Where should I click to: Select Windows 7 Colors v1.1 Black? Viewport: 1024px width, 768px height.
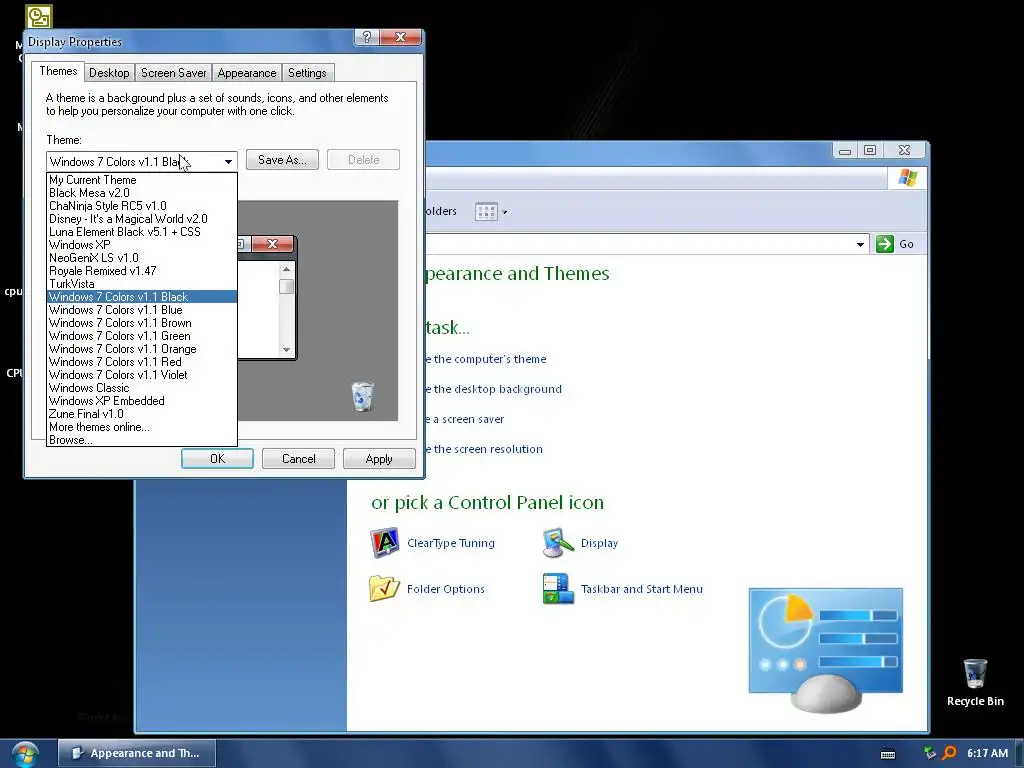(x=142, y=296)
